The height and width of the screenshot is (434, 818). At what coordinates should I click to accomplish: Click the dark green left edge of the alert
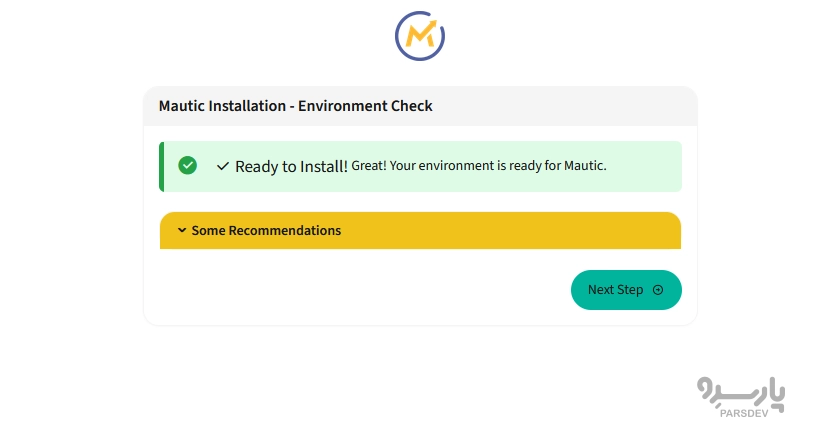coord(161,166)
